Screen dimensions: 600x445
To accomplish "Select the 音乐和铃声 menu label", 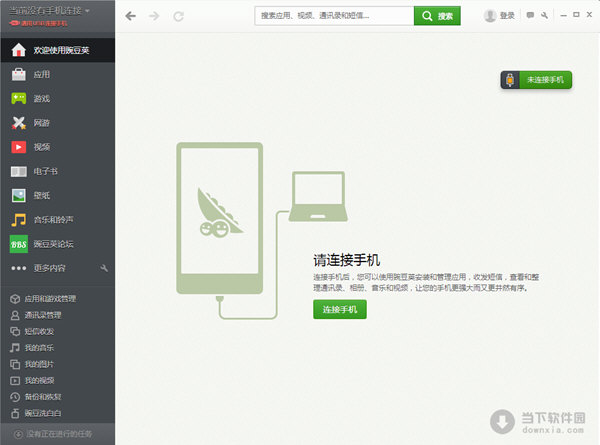I will [x=54, y=220].
